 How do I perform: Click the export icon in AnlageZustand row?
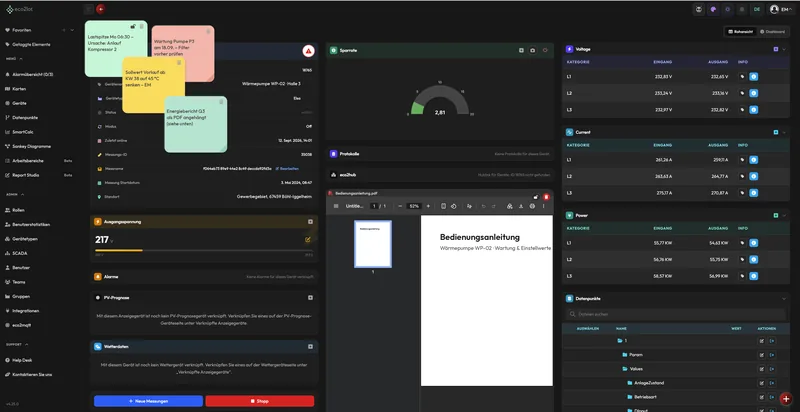[x=772, y=383]
